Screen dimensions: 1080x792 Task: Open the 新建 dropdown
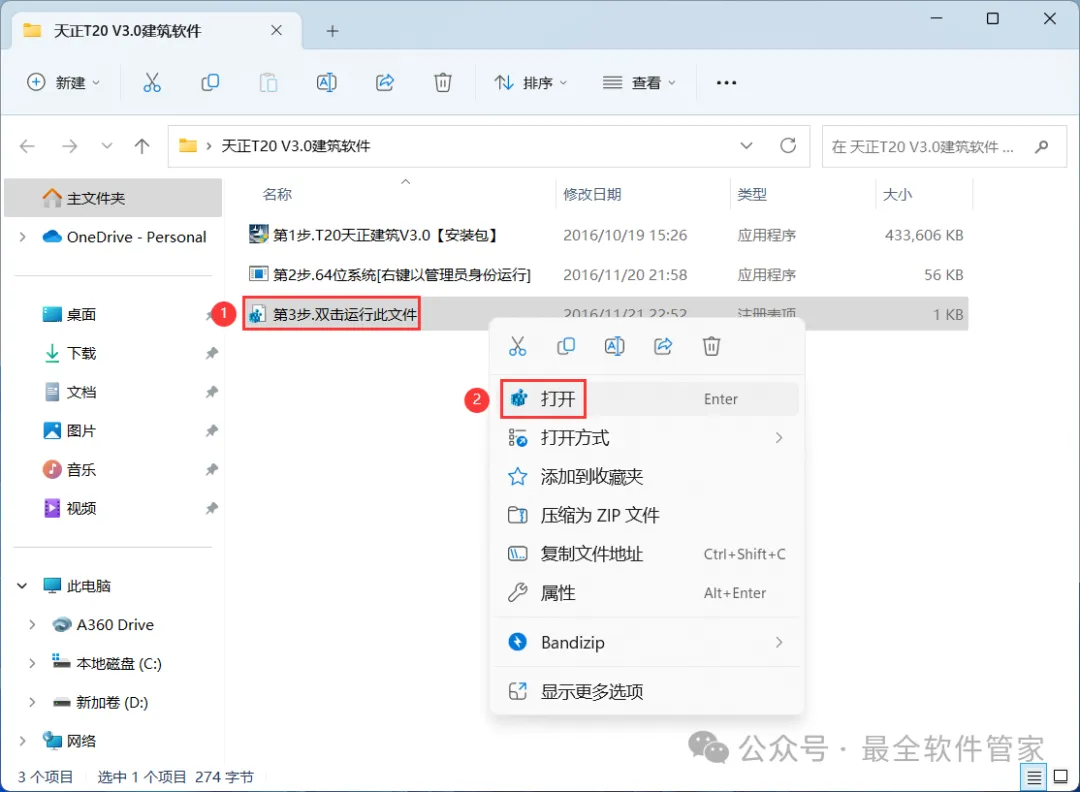[63, 83]
